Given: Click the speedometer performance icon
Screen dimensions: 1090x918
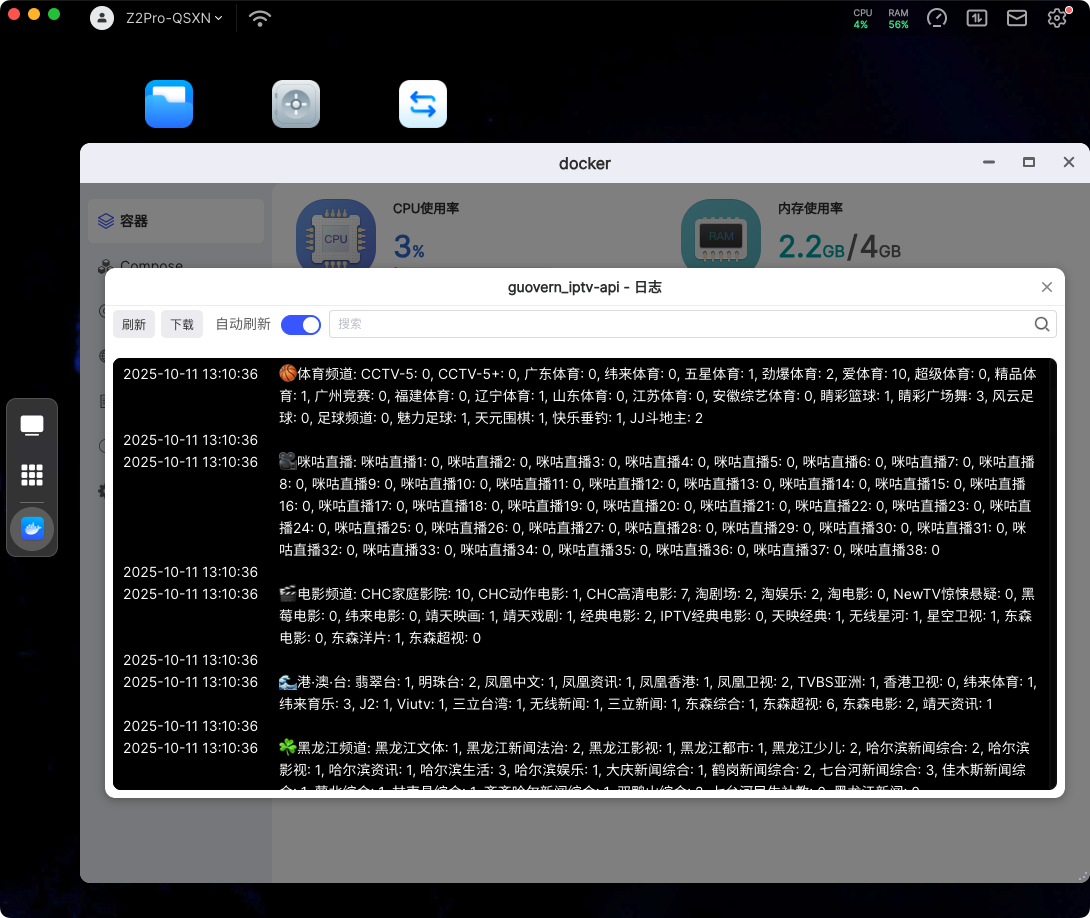Looking at the screenshot, I should coord(937,18).
